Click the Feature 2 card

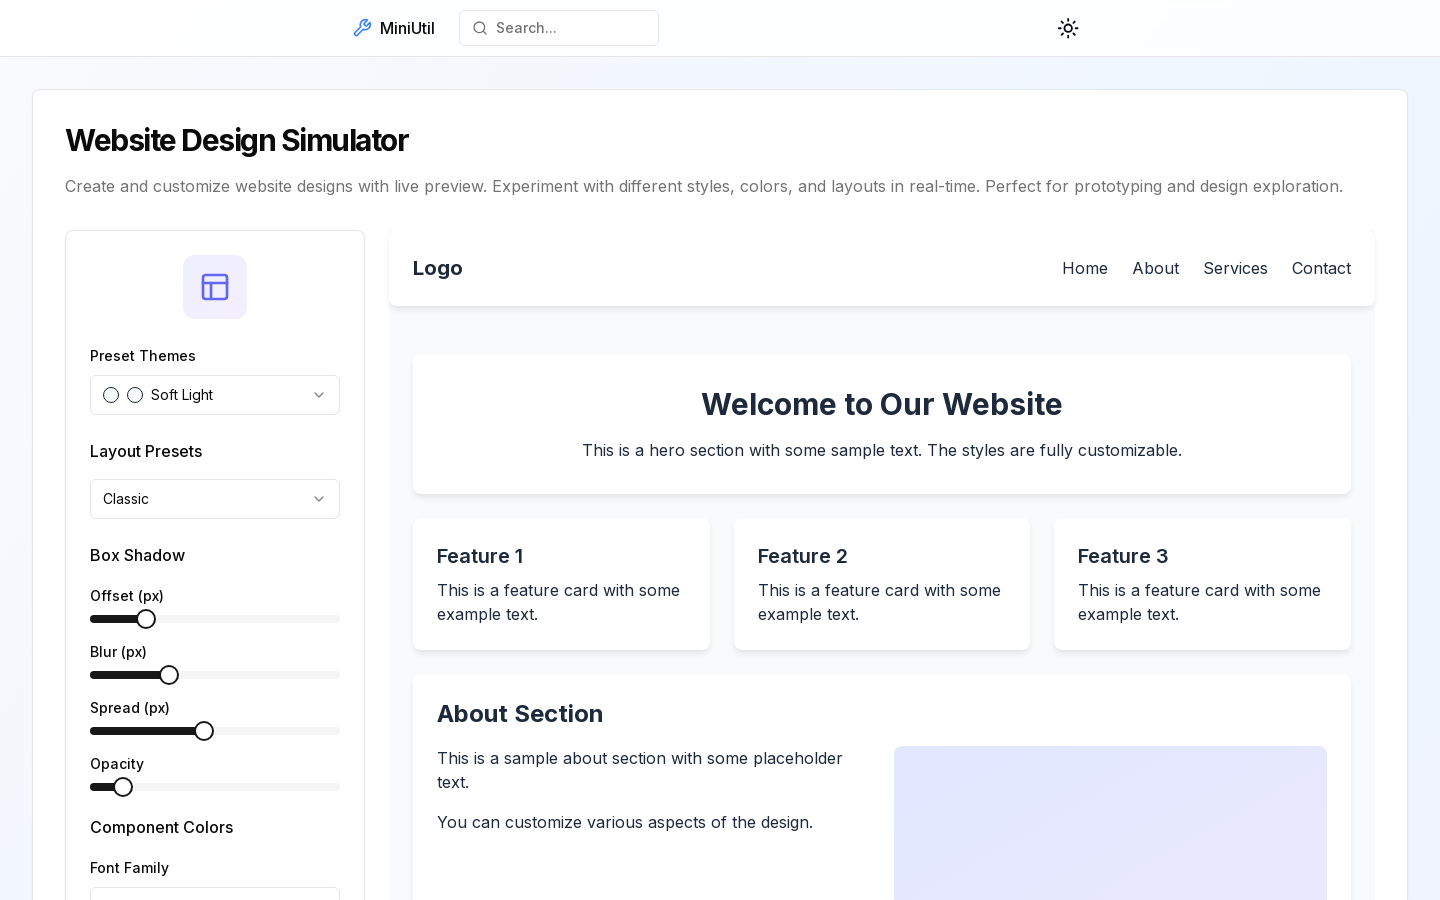point(882,584)
